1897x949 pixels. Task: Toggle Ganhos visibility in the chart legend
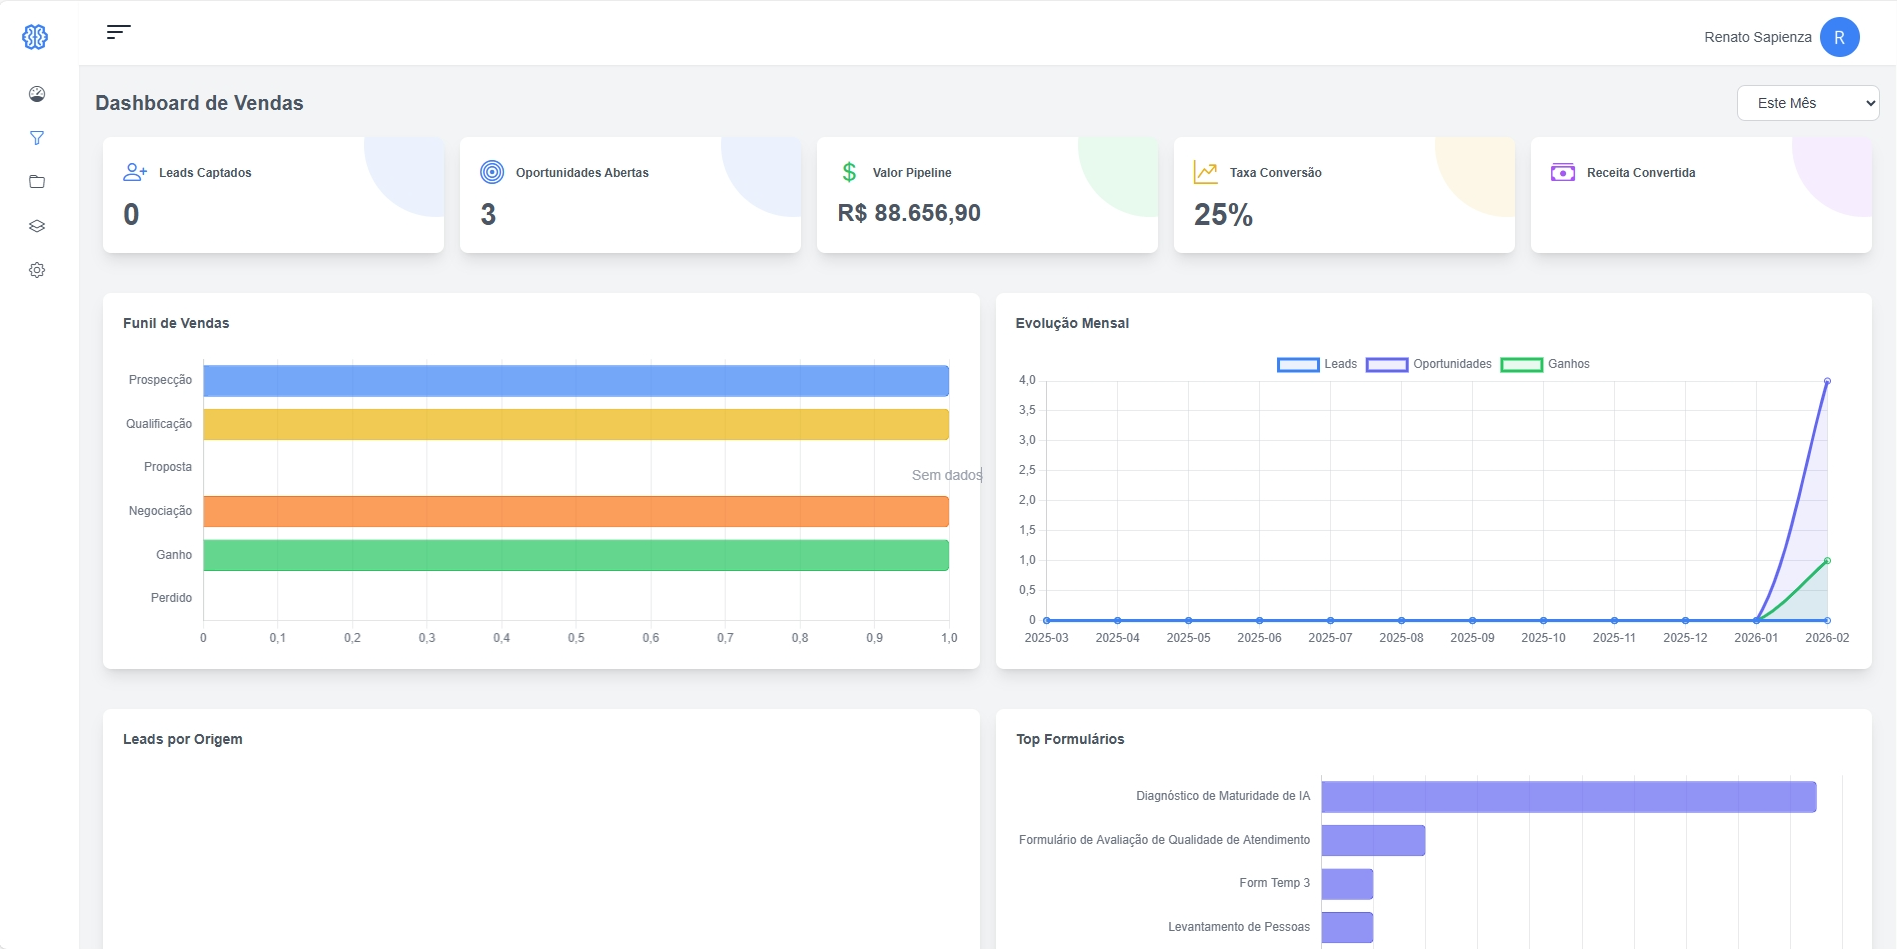coord(1545,364)
